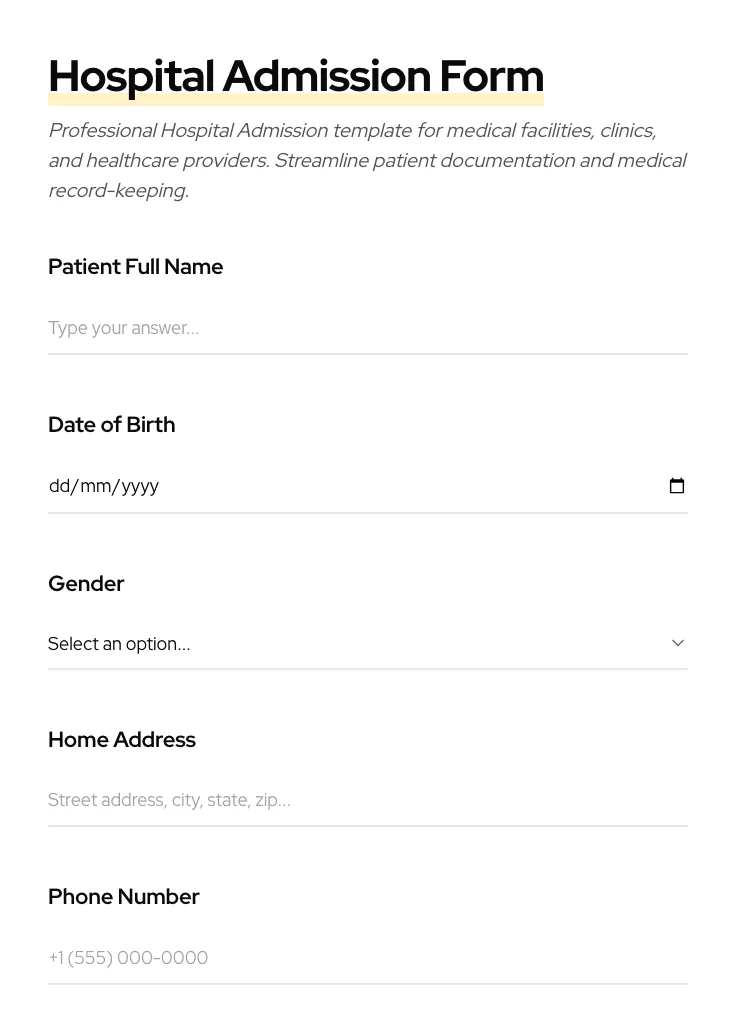Click the Patient Full Name label
This screenshot has height=1024, width=736.
click(135, 266)
